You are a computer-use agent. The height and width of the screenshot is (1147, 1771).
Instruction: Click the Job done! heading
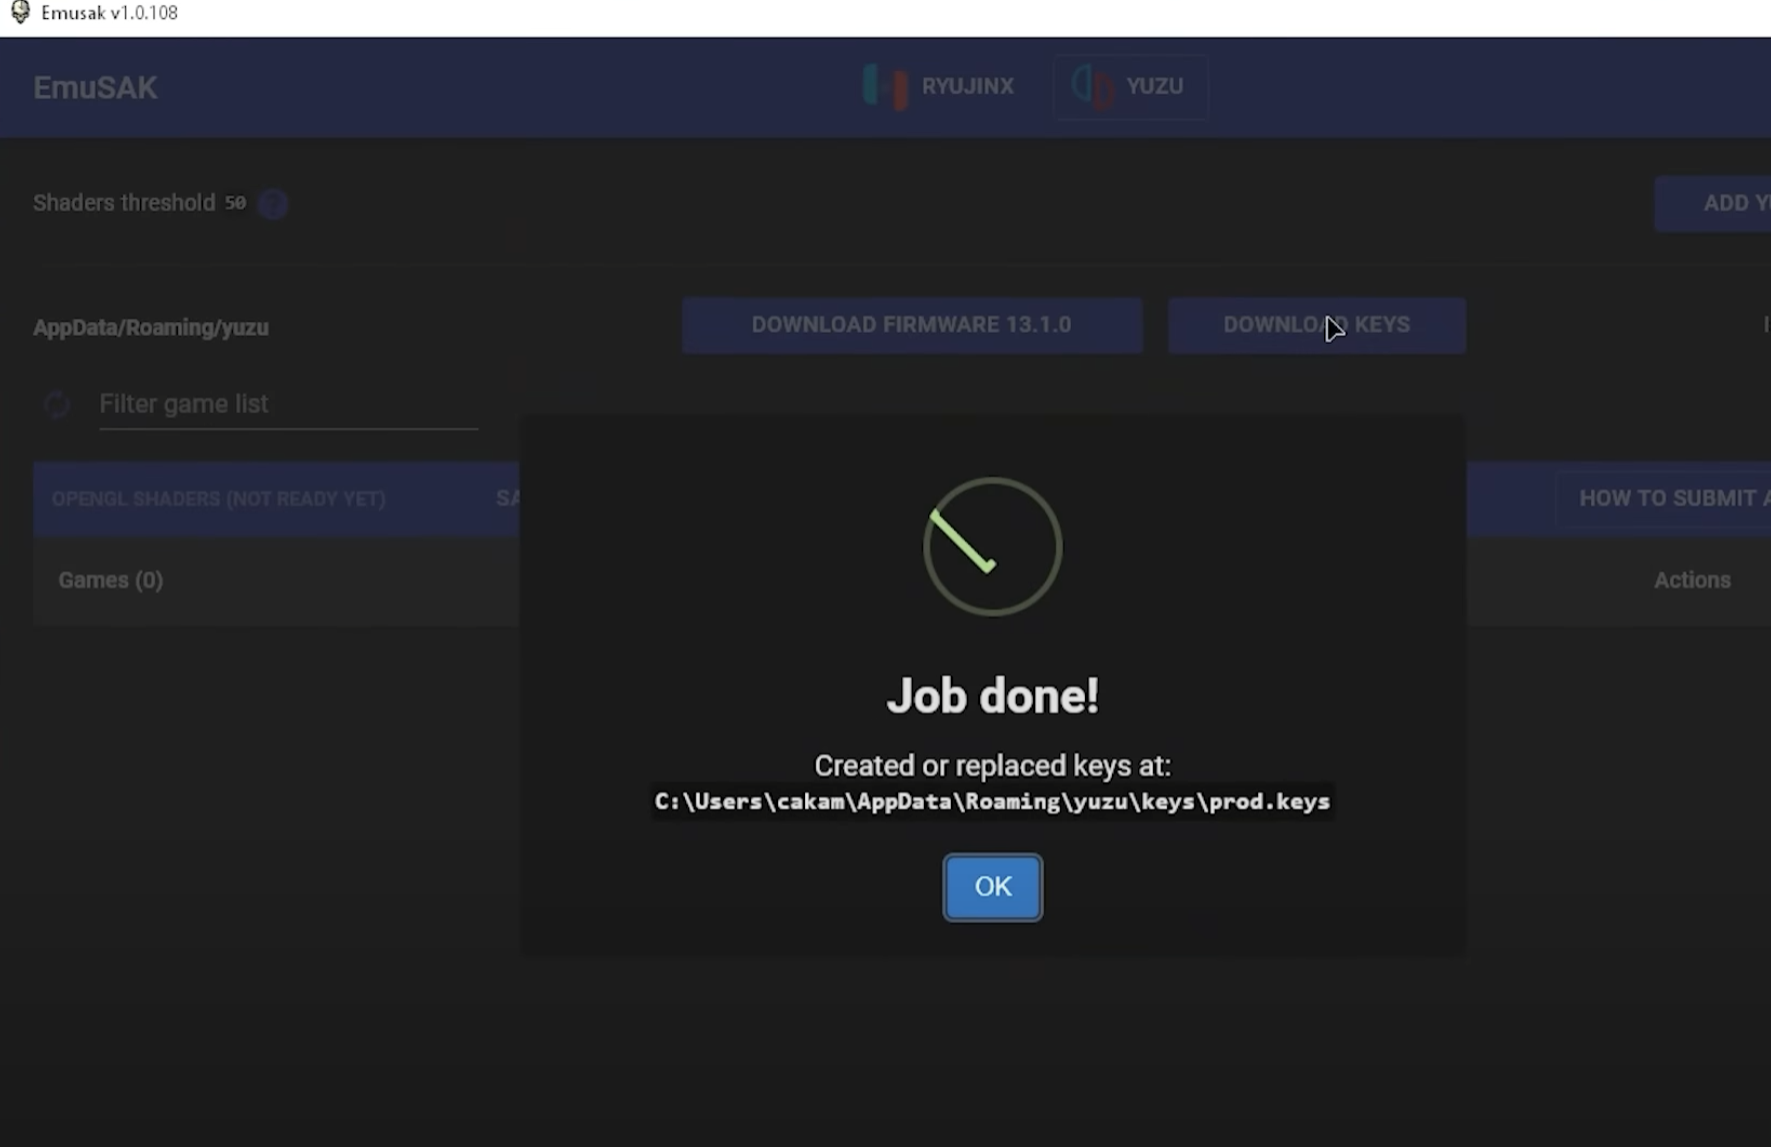(x=992, y=696)
